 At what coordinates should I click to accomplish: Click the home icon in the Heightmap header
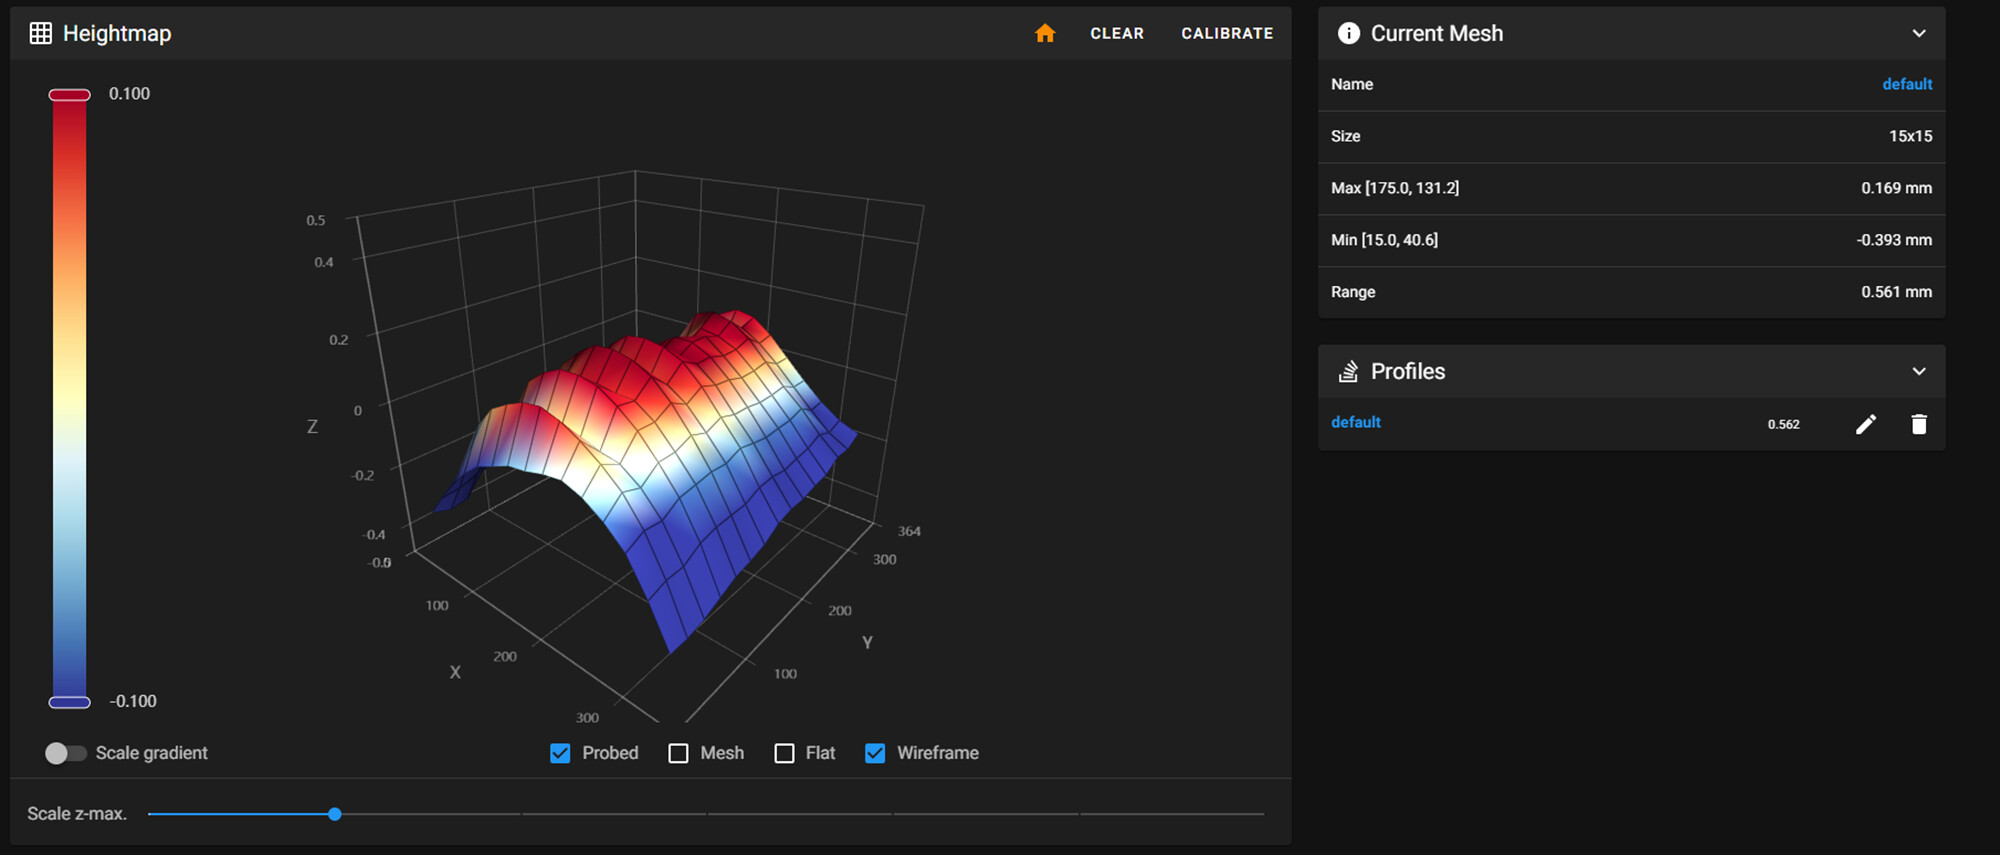point(1045,33)
